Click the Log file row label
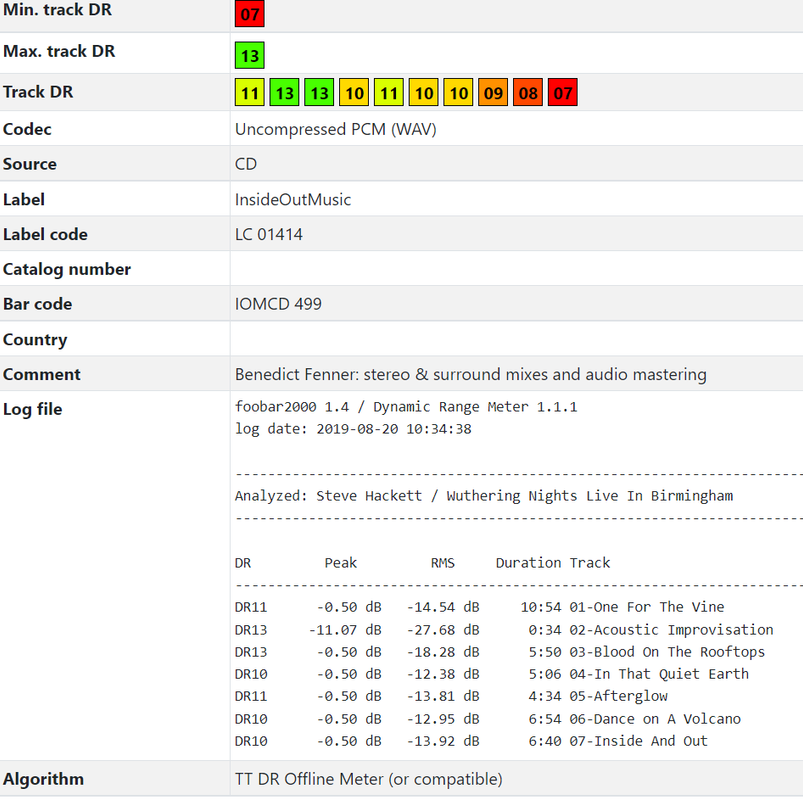Screen dimensions: 803x800 pyautogui.click(x=33, y=409)
